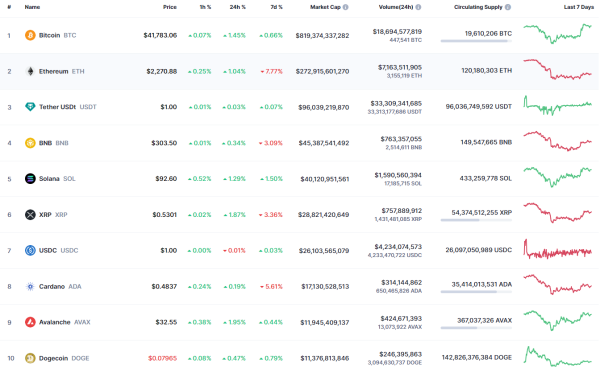The width and height of the screenshot is (600, 372).
Task: Sort by the 24h % column header
Action: point(238,7)
